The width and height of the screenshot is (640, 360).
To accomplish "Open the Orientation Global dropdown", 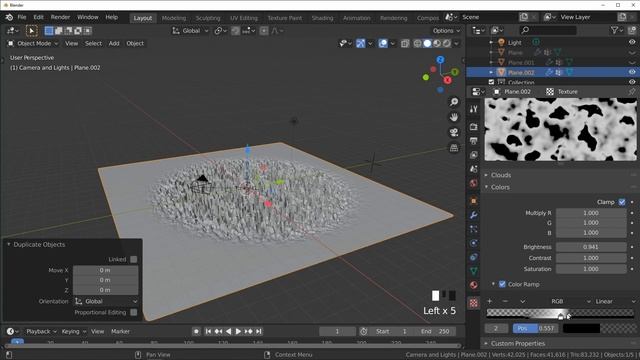I will point(106,301).
